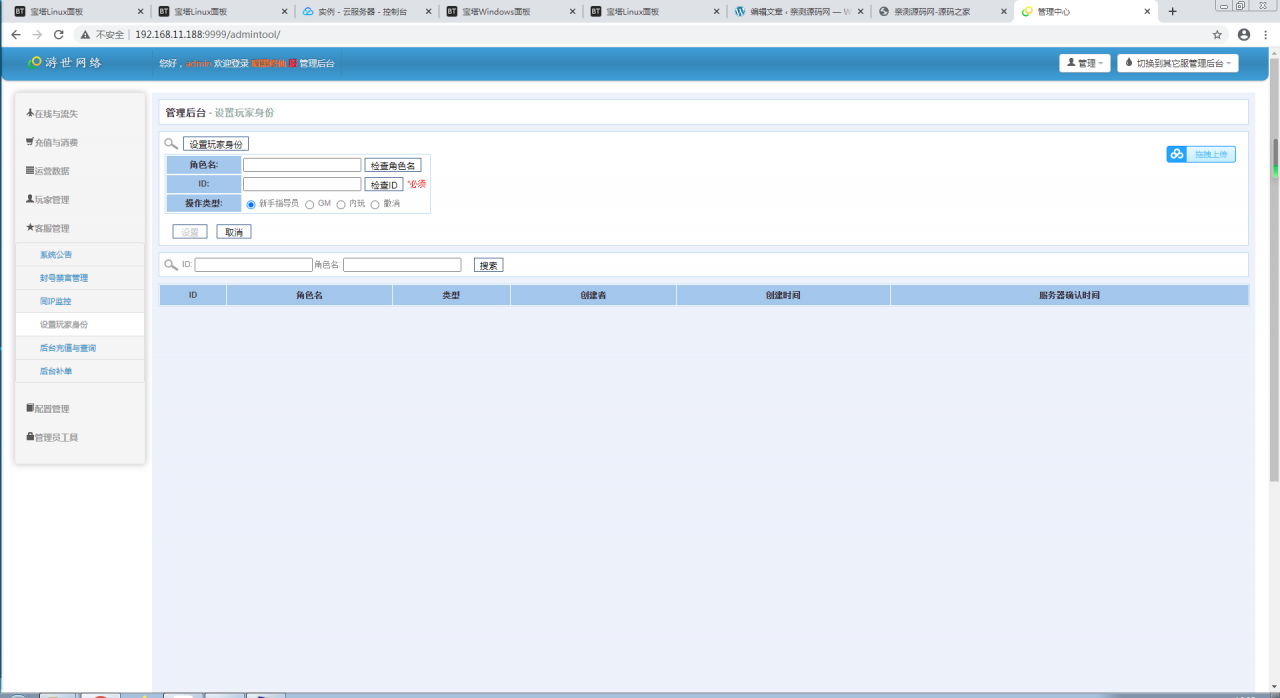This screenshot has width=1280, height=698.
Task: Switch to 实例 - 云服务器 - 控制台 tab
Action: [x=366, y=11]
